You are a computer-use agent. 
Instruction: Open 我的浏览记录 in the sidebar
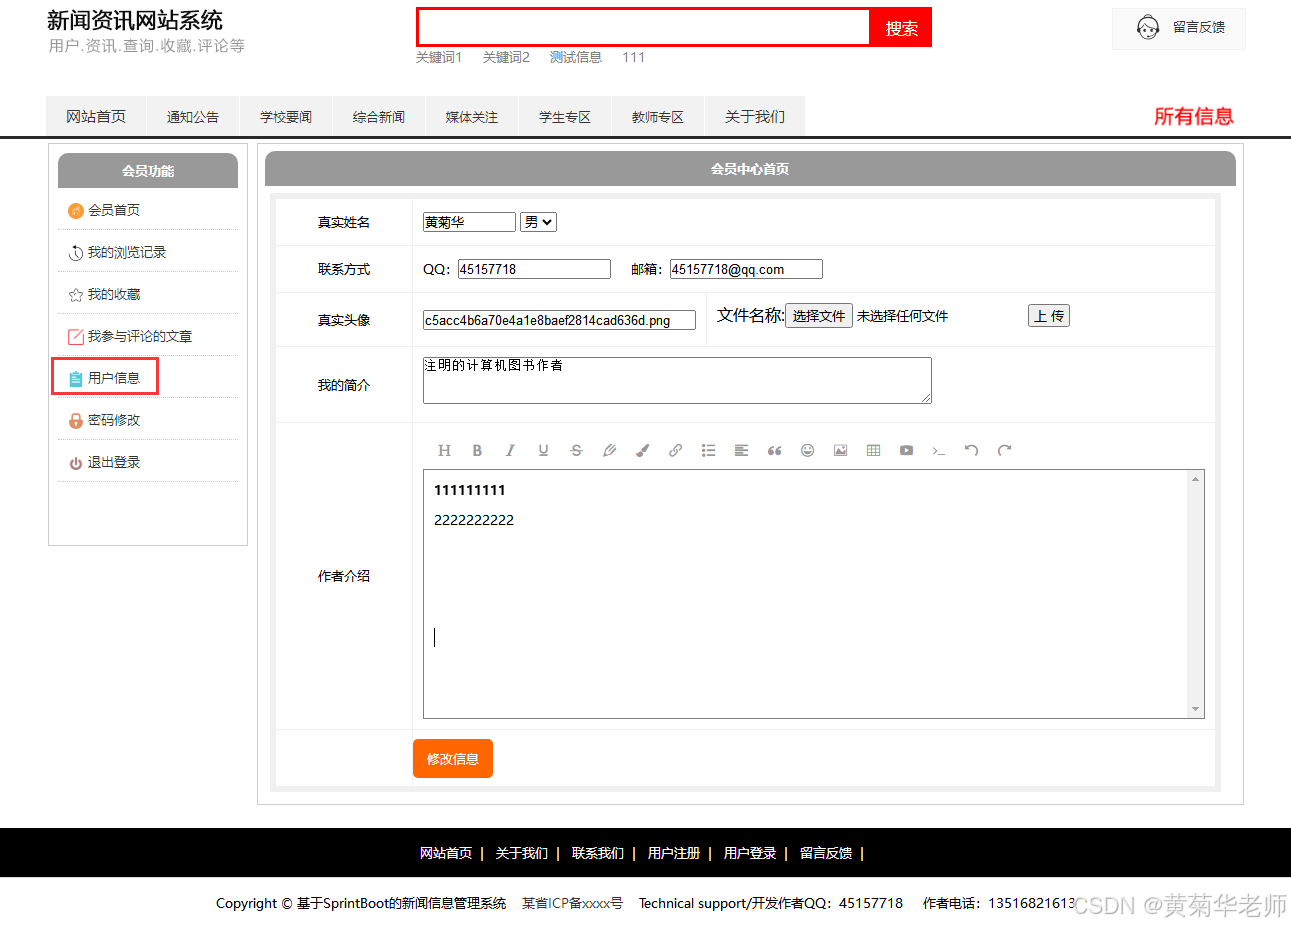pyautogui.click(x=127, y=252)
